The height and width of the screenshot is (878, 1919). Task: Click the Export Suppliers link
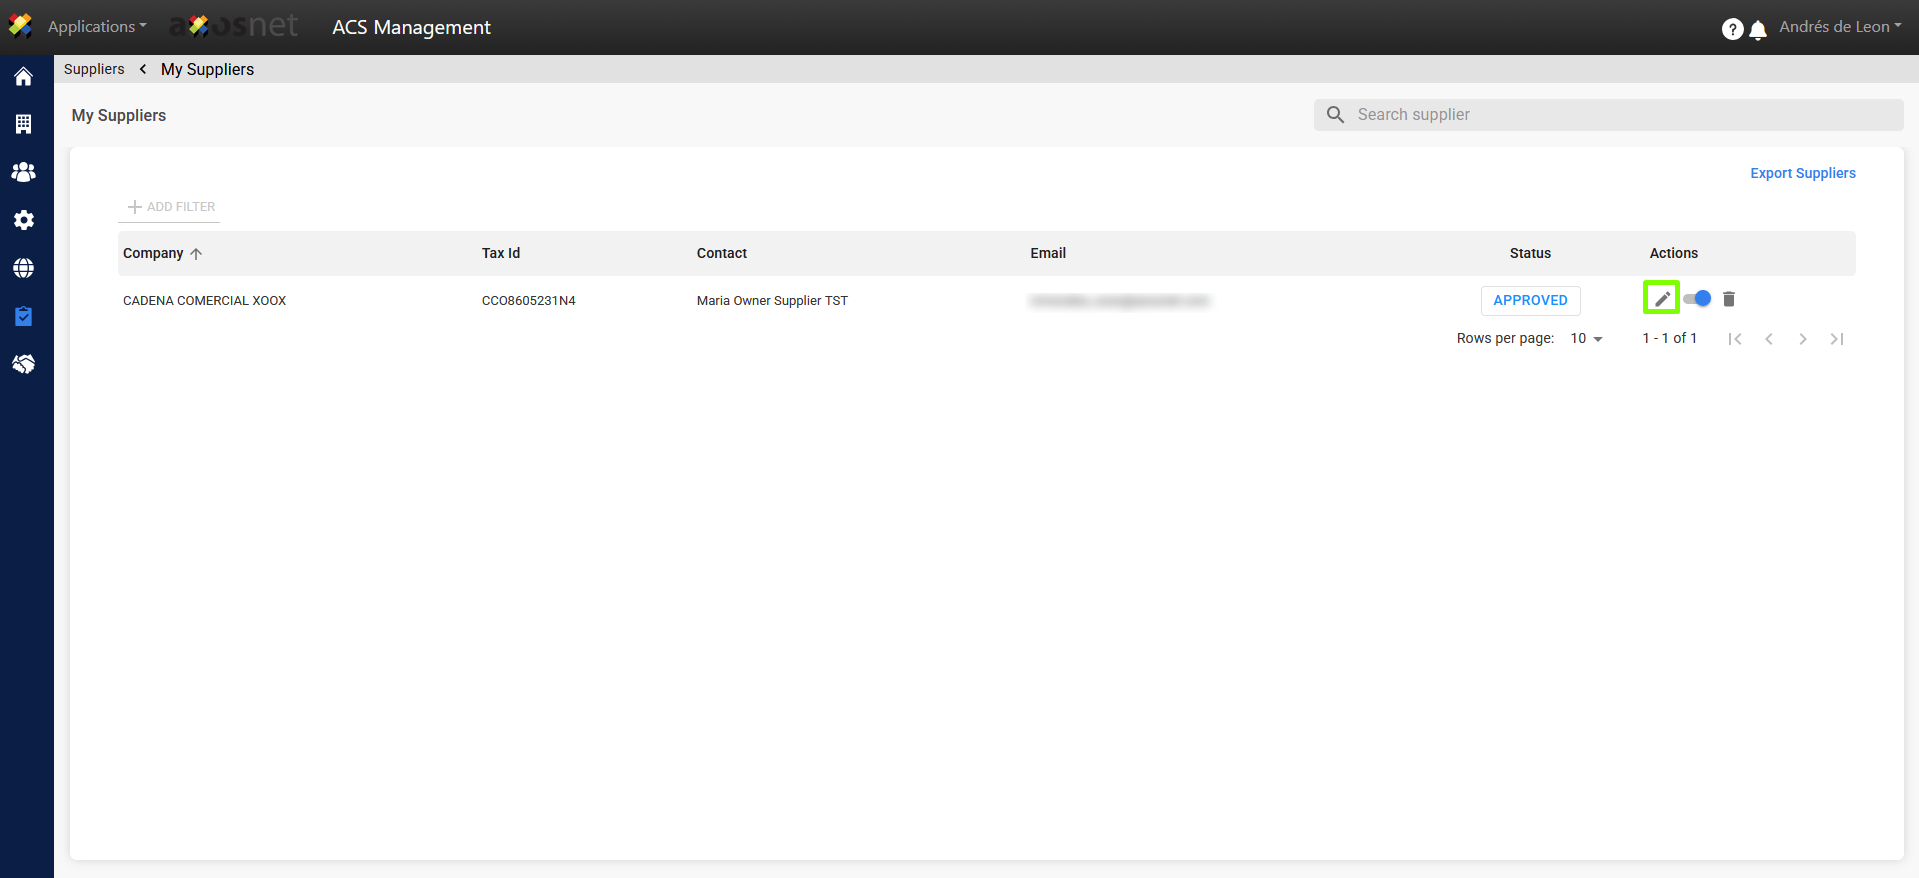(1802, 173)
